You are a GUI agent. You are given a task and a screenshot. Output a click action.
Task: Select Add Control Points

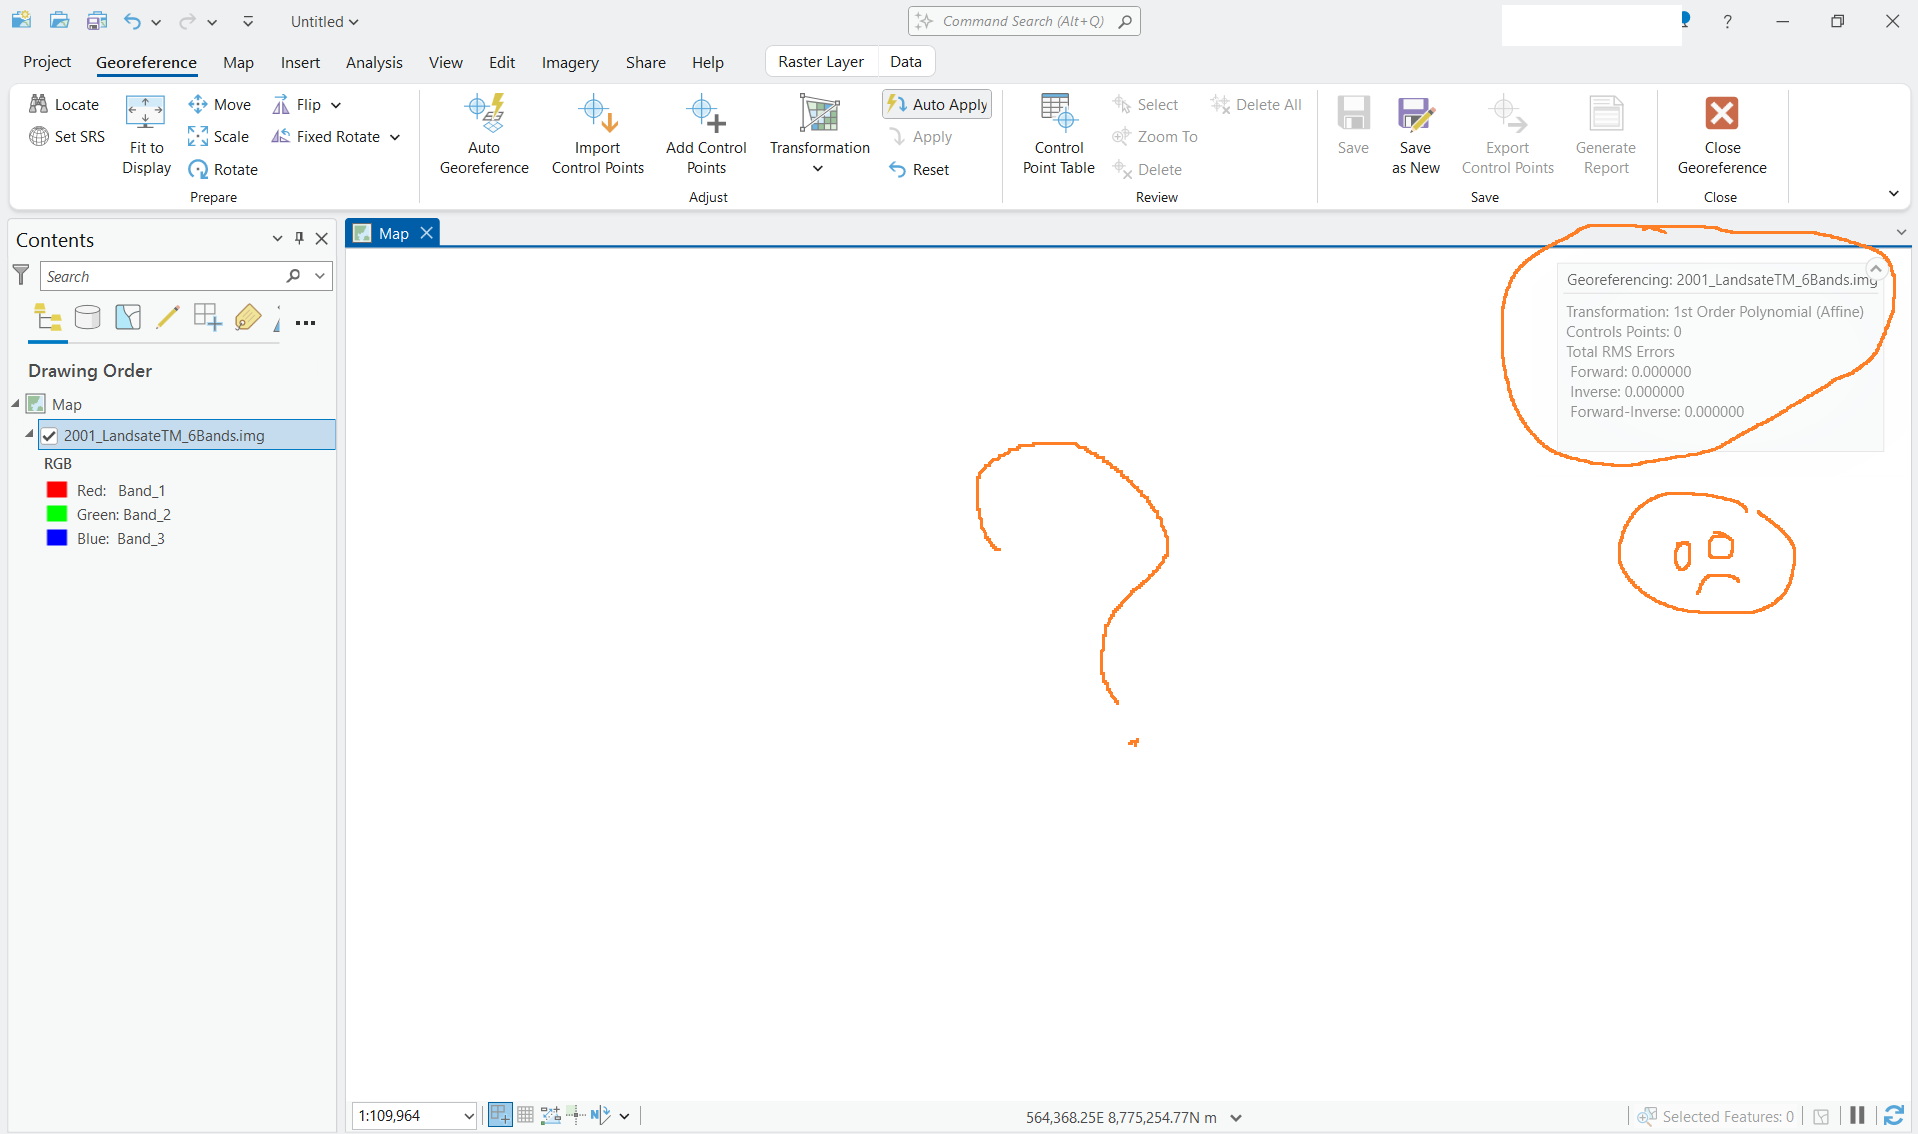(x=707, y=133)
